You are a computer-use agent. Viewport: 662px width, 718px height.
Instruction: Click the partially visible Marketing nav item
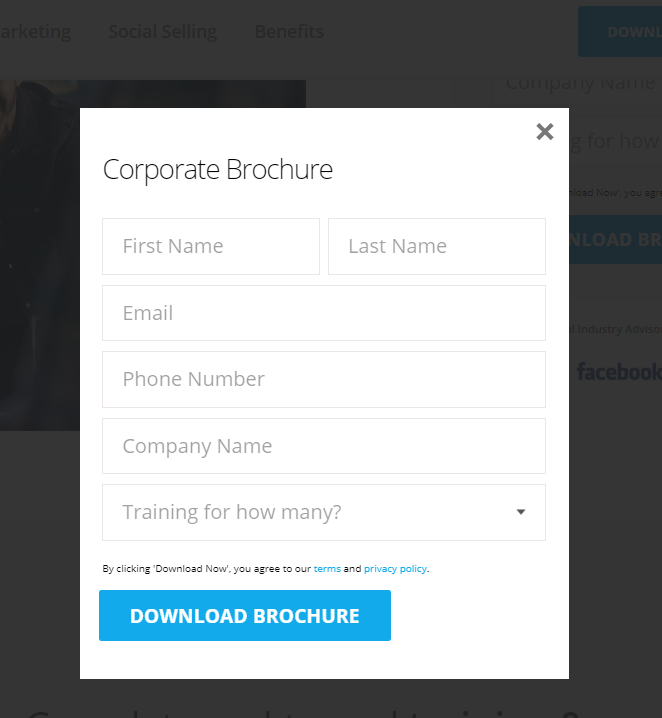(x=35, y=32)
